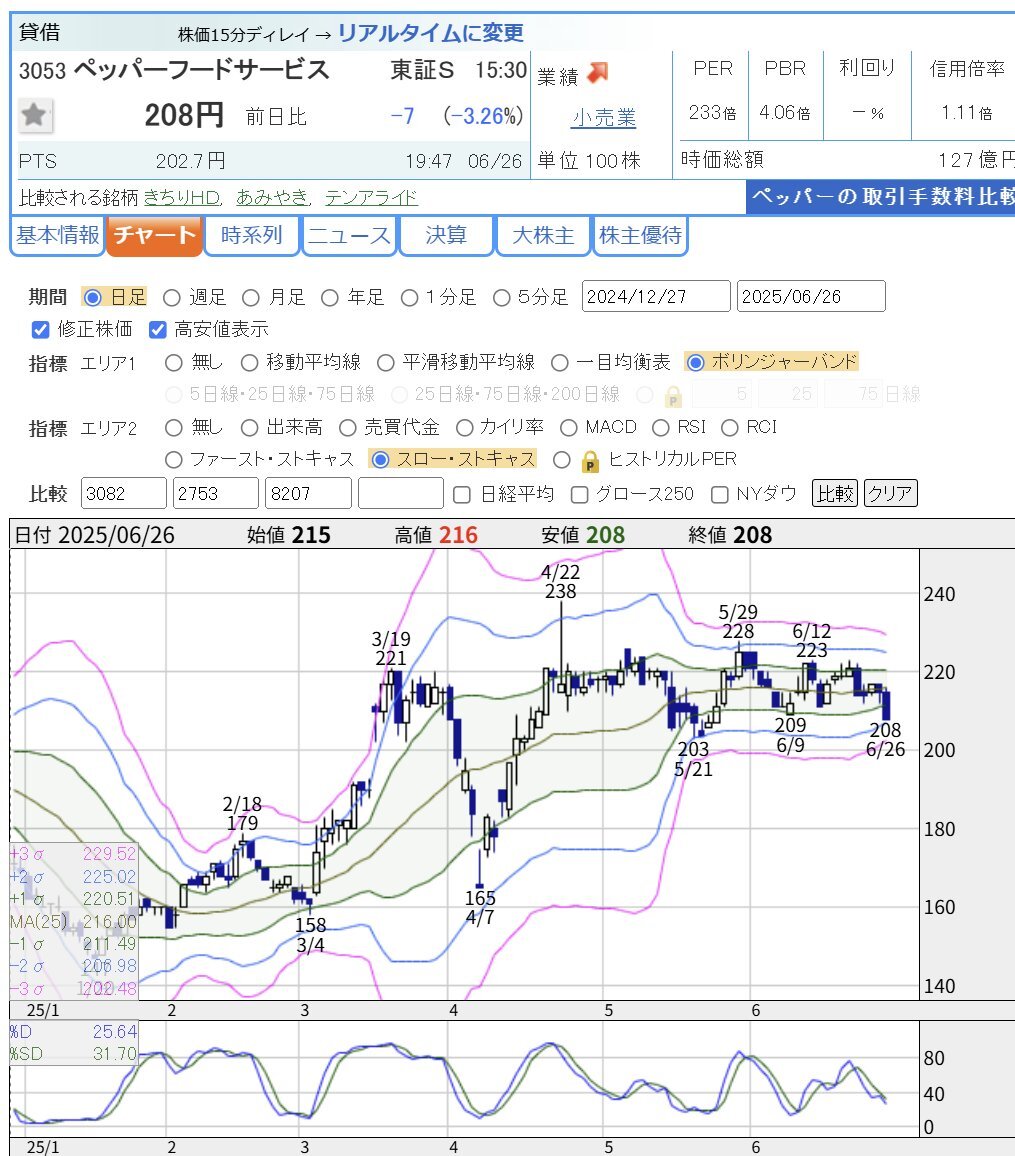The image size is (1015, 1156).
Task: Open the ニュース tab
Action: click(349, 236)
